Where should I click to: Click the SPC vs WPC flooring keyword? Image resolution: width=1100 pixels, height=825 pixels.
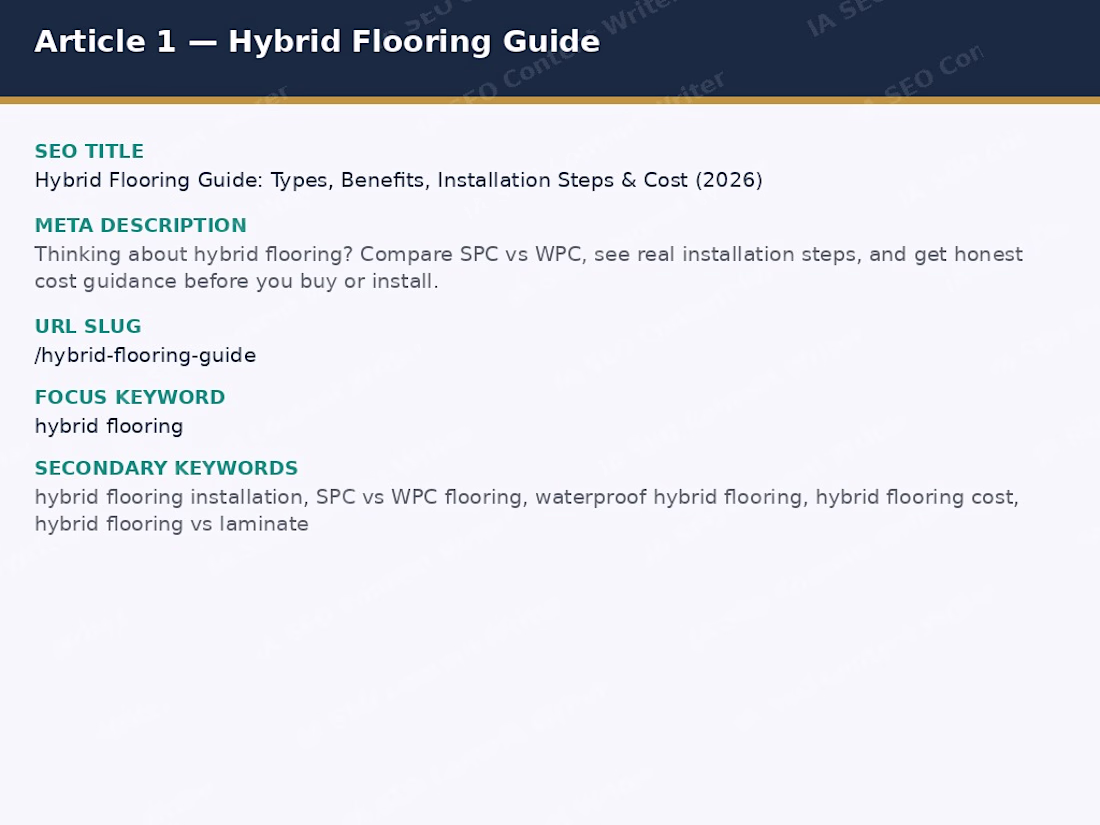[420, 497]
